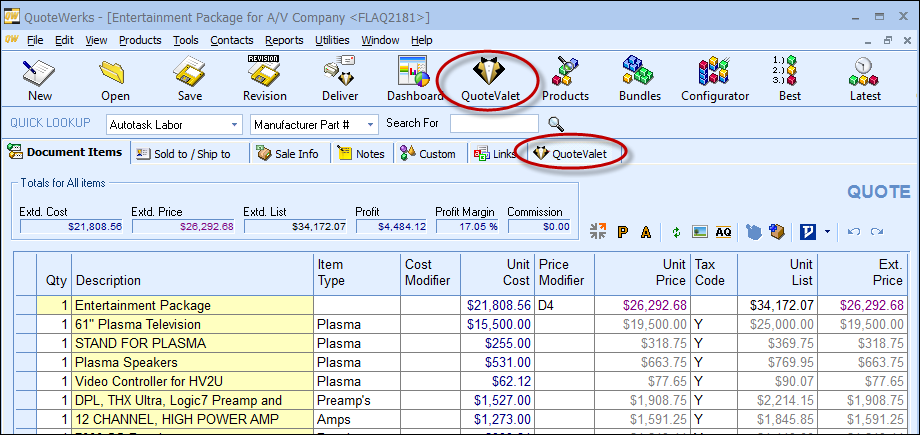
Task: Select the 12 CHANNEL, HIGH POWER AMP cell
Action: 193,419
